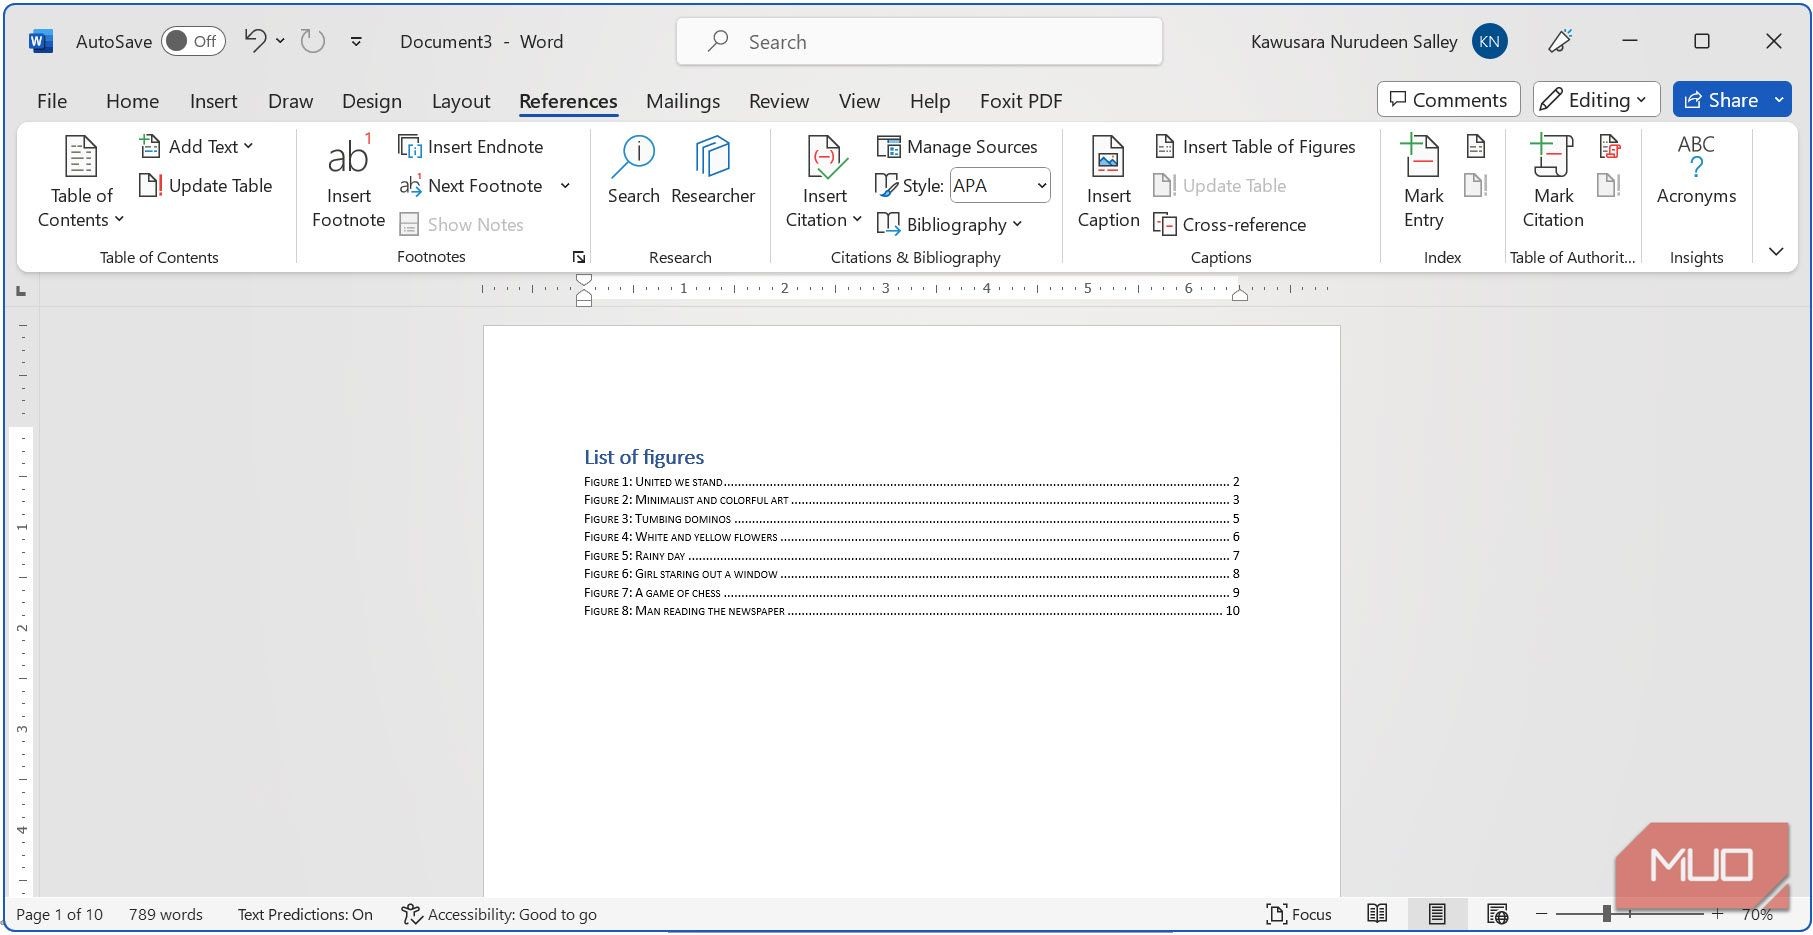Viewport: 1813px width, 935px height.
Task: Collapse the ribbon with chevron
Action: click(1776, 251)
